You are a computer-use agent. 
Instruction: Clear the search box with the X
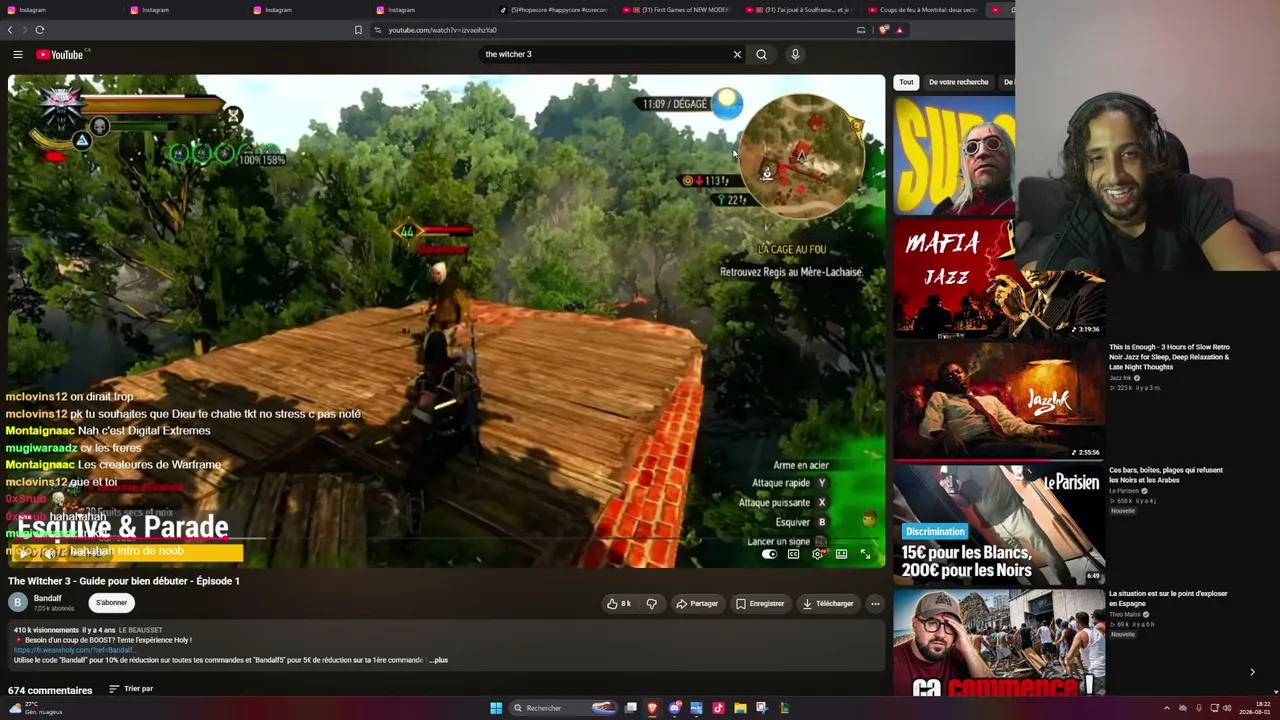coord(737,54)
